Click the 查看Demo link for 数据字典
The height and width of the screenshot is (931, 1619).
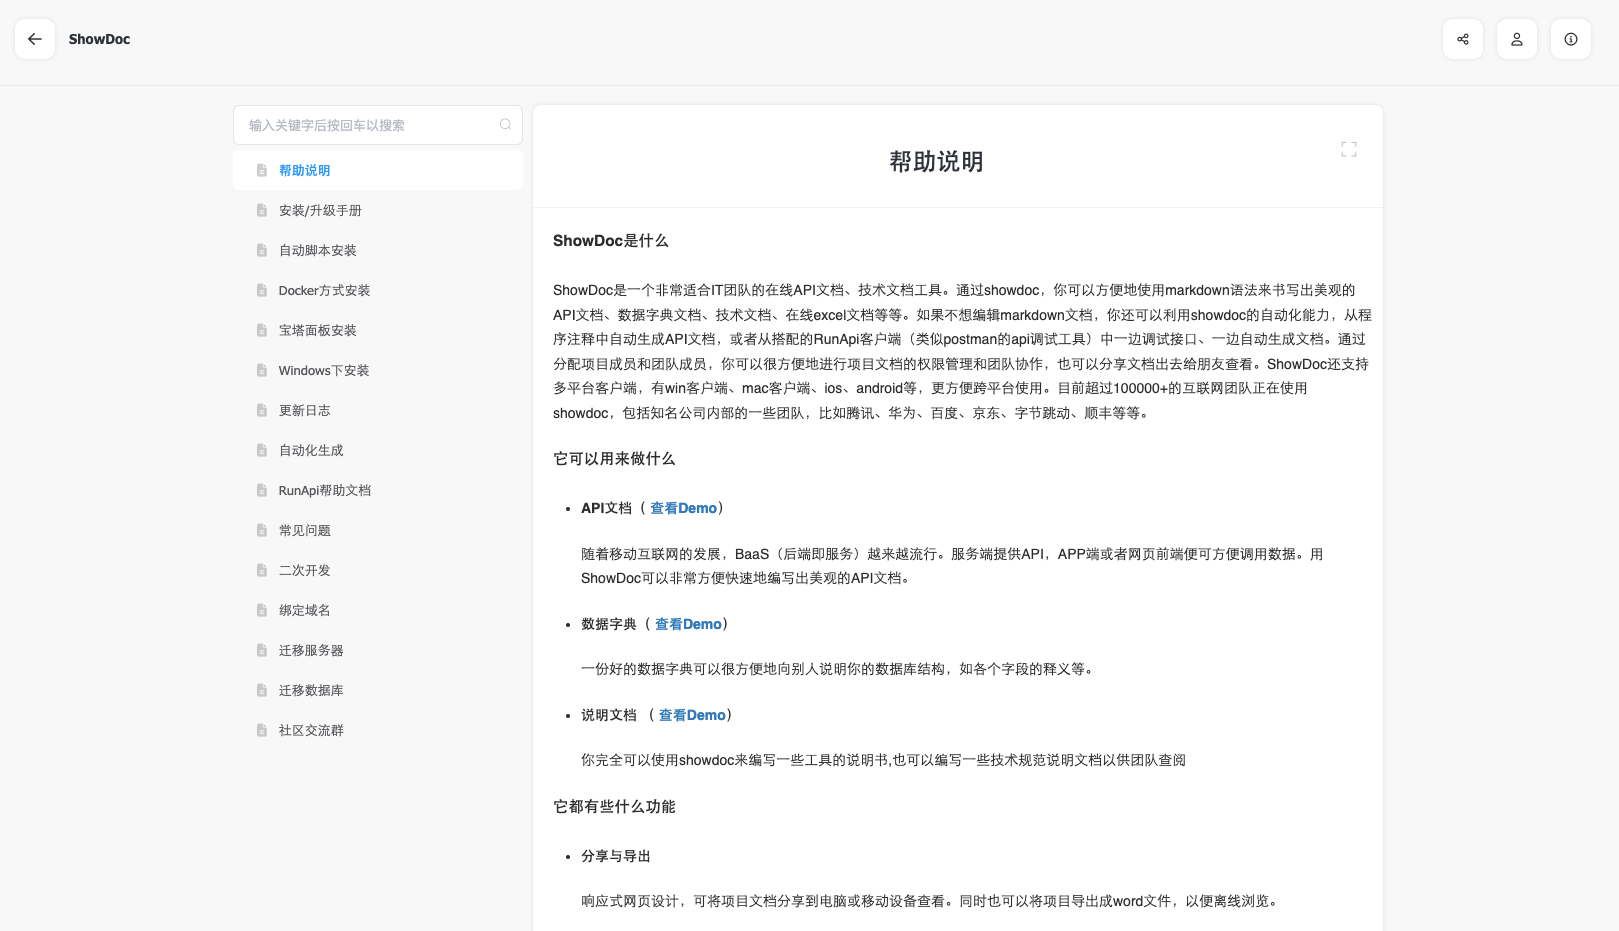[688, 624]
